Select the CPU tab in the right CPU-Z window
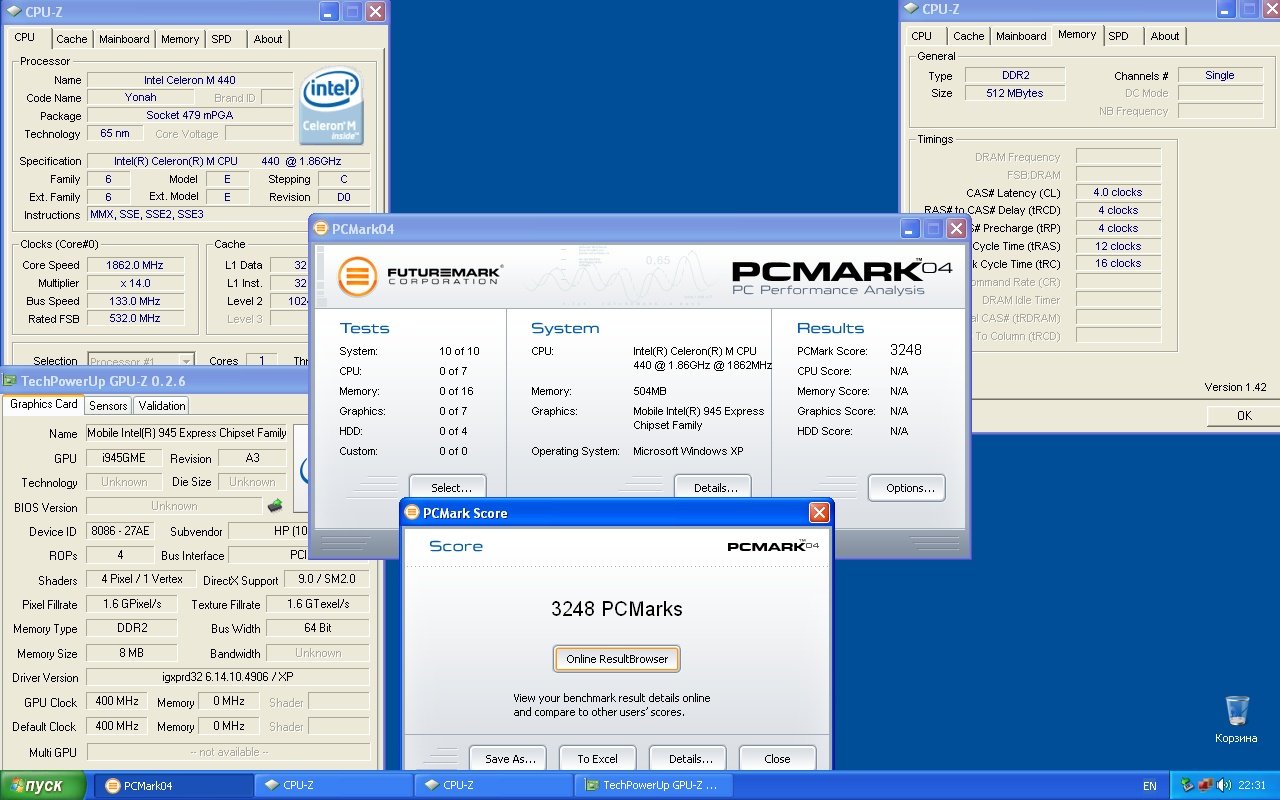This screenshot has width=1280, height=800. tap(921, 36)
